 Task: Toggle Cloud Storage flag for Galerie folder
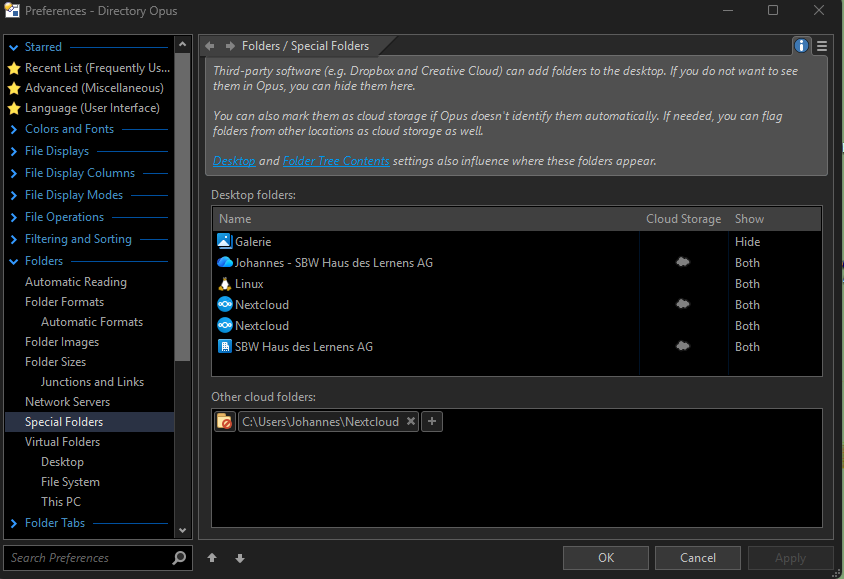pyautogui.click(x=683, y=242)
